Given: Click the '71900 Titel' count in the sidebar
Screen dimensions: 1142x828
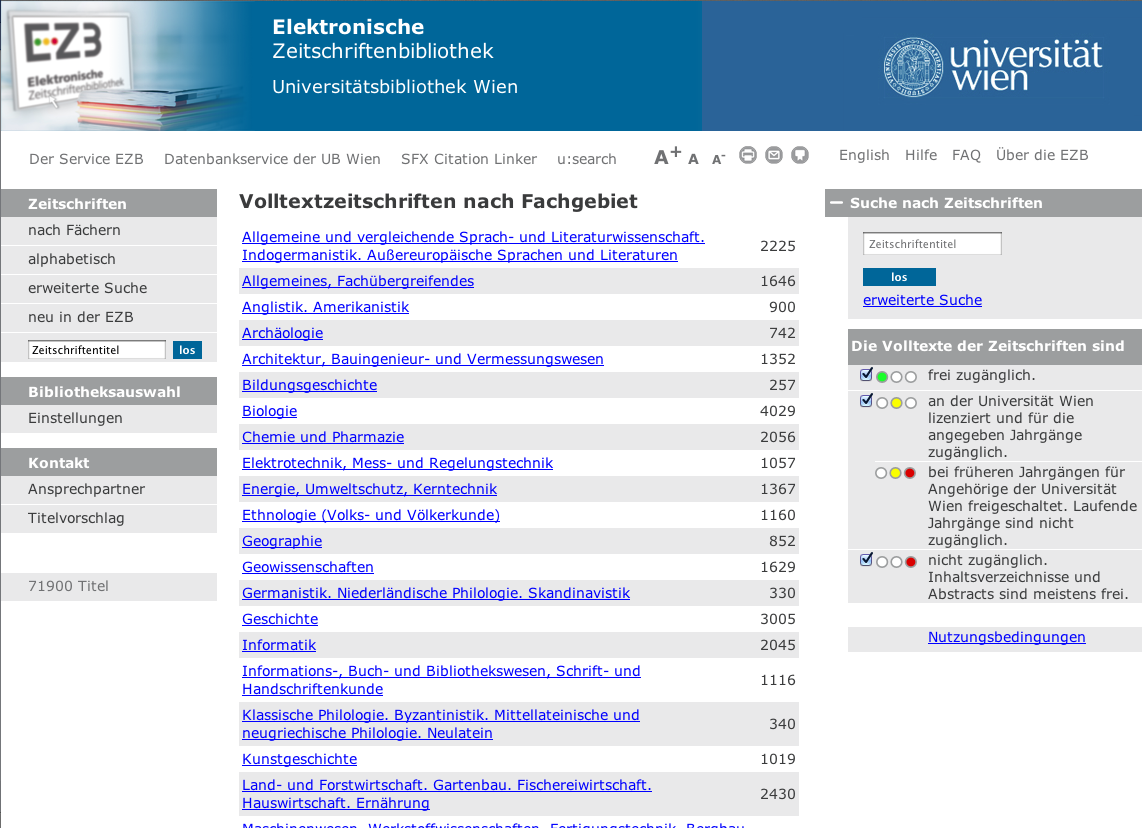Looking at the screenshot, I should click(x=68, y=586).
